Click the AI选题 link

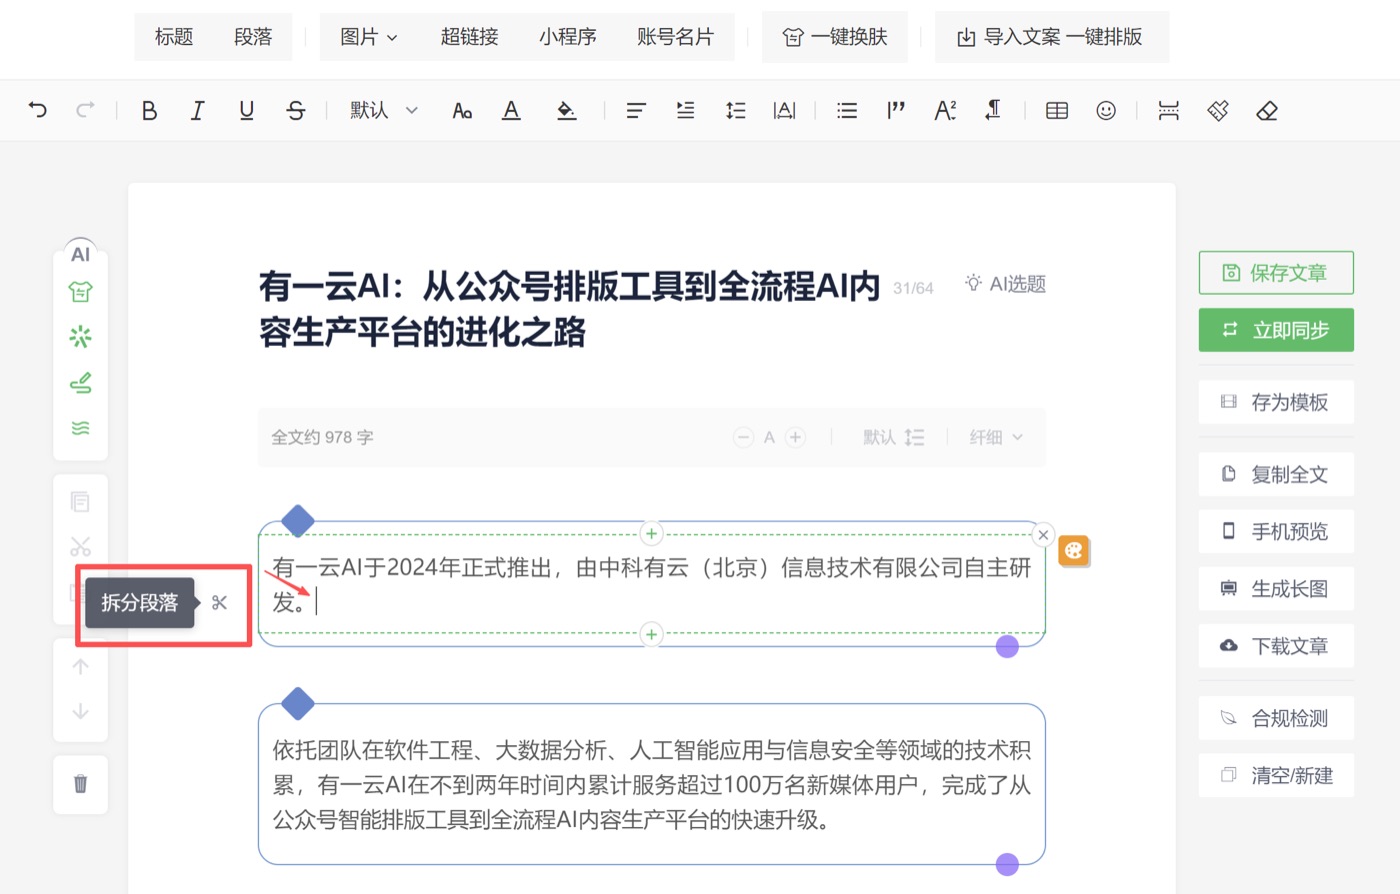click(x=1005, y=284)
